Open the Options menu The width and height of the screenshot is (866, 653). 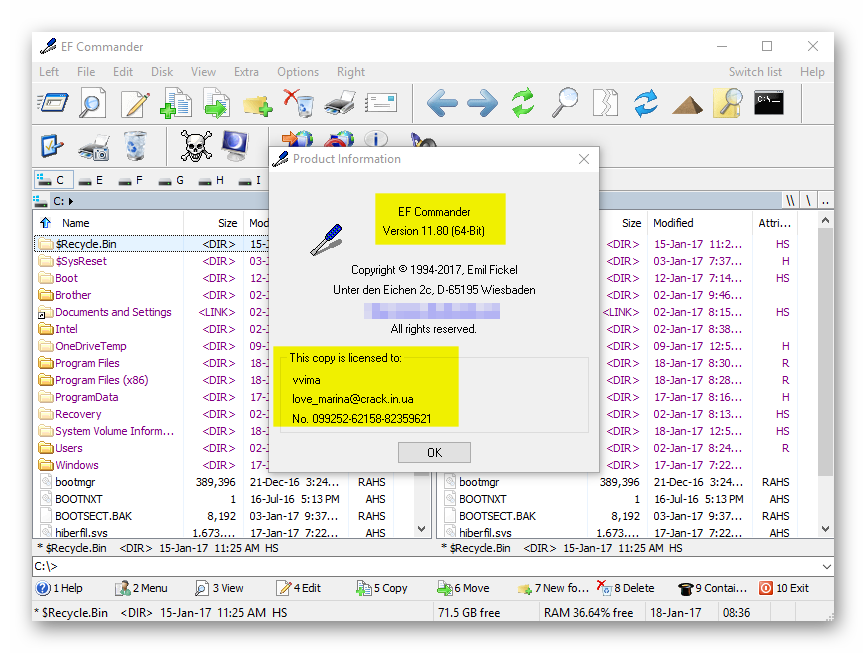pos(298,72)
